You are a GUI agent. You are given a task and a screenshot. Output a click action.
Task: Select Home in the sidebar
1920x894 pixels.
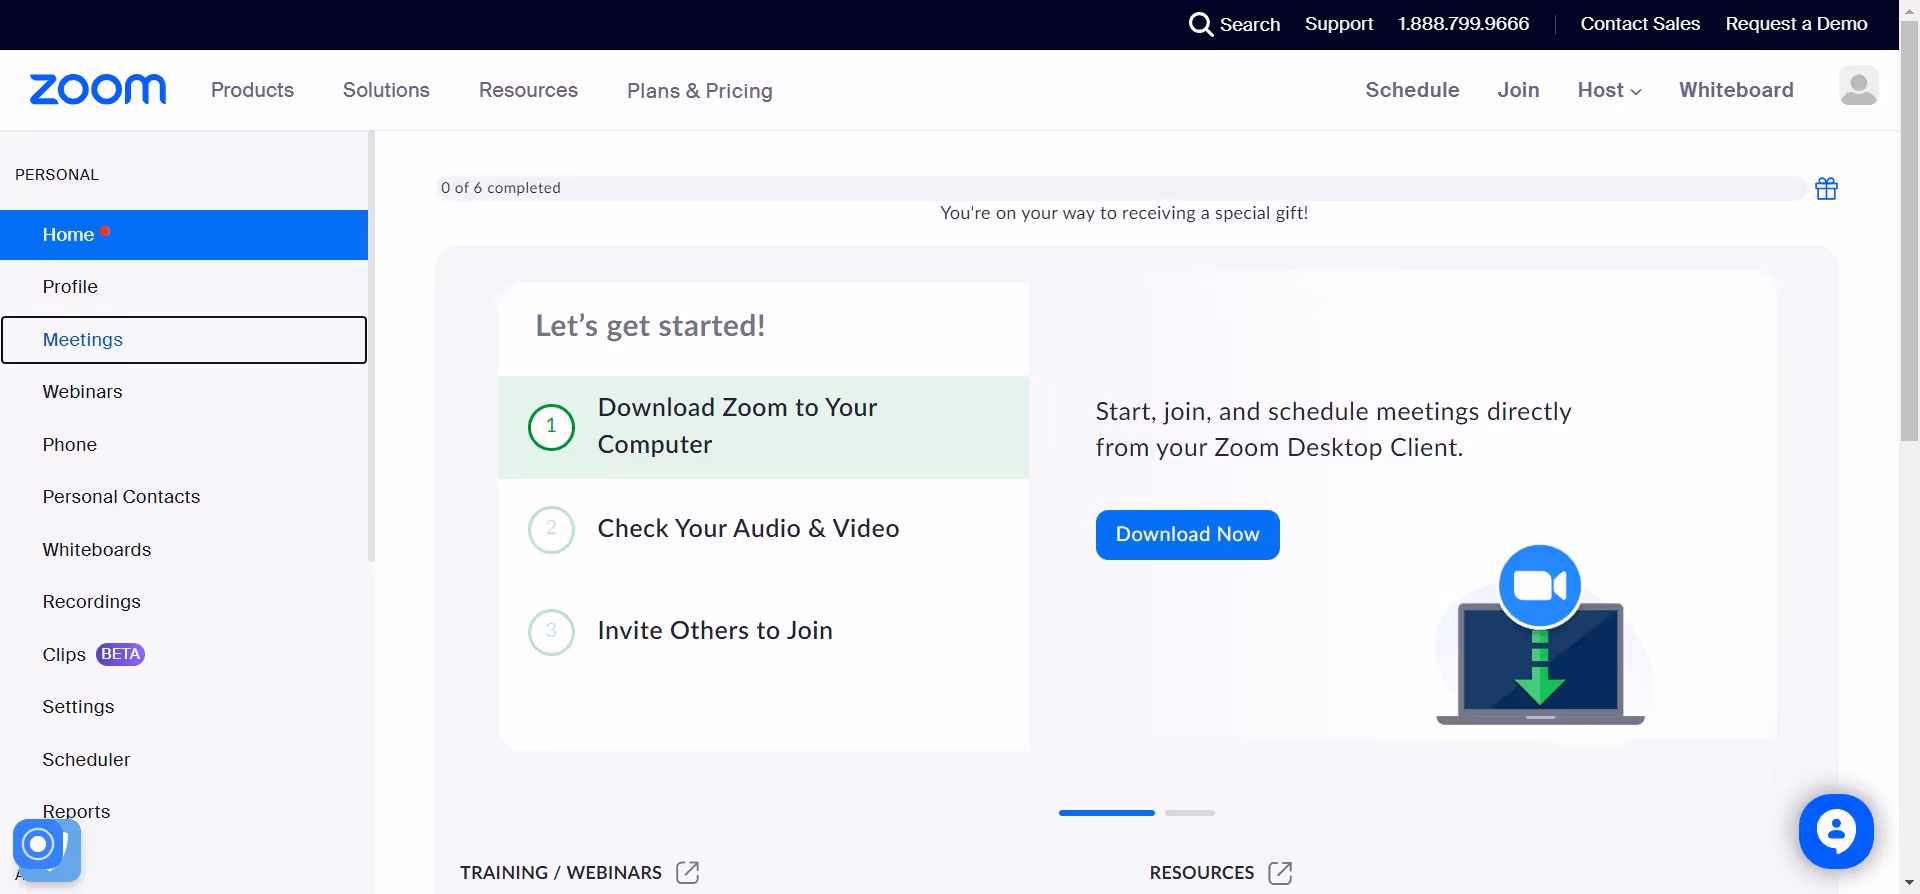click(184, 235)
